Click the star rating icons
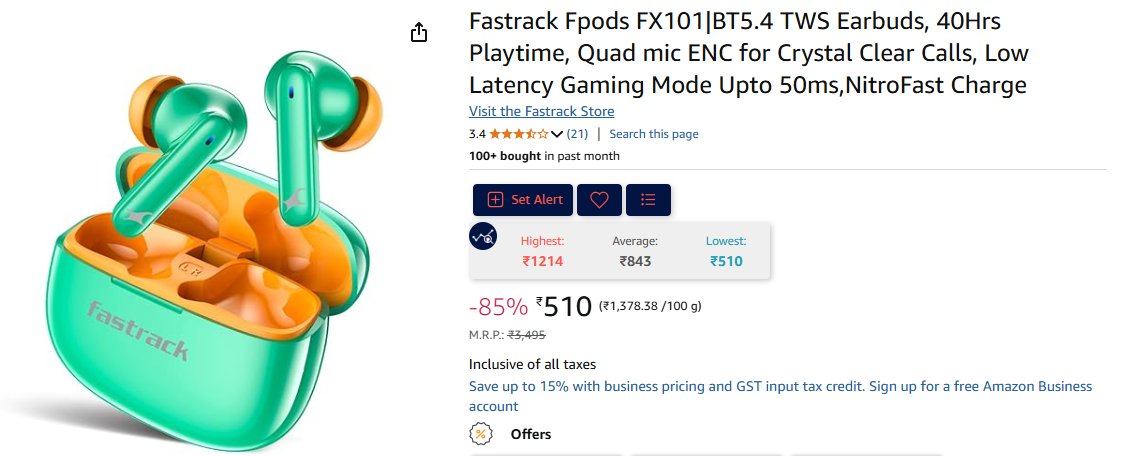Screen dimensions: 1129x456 coord(518,134)
